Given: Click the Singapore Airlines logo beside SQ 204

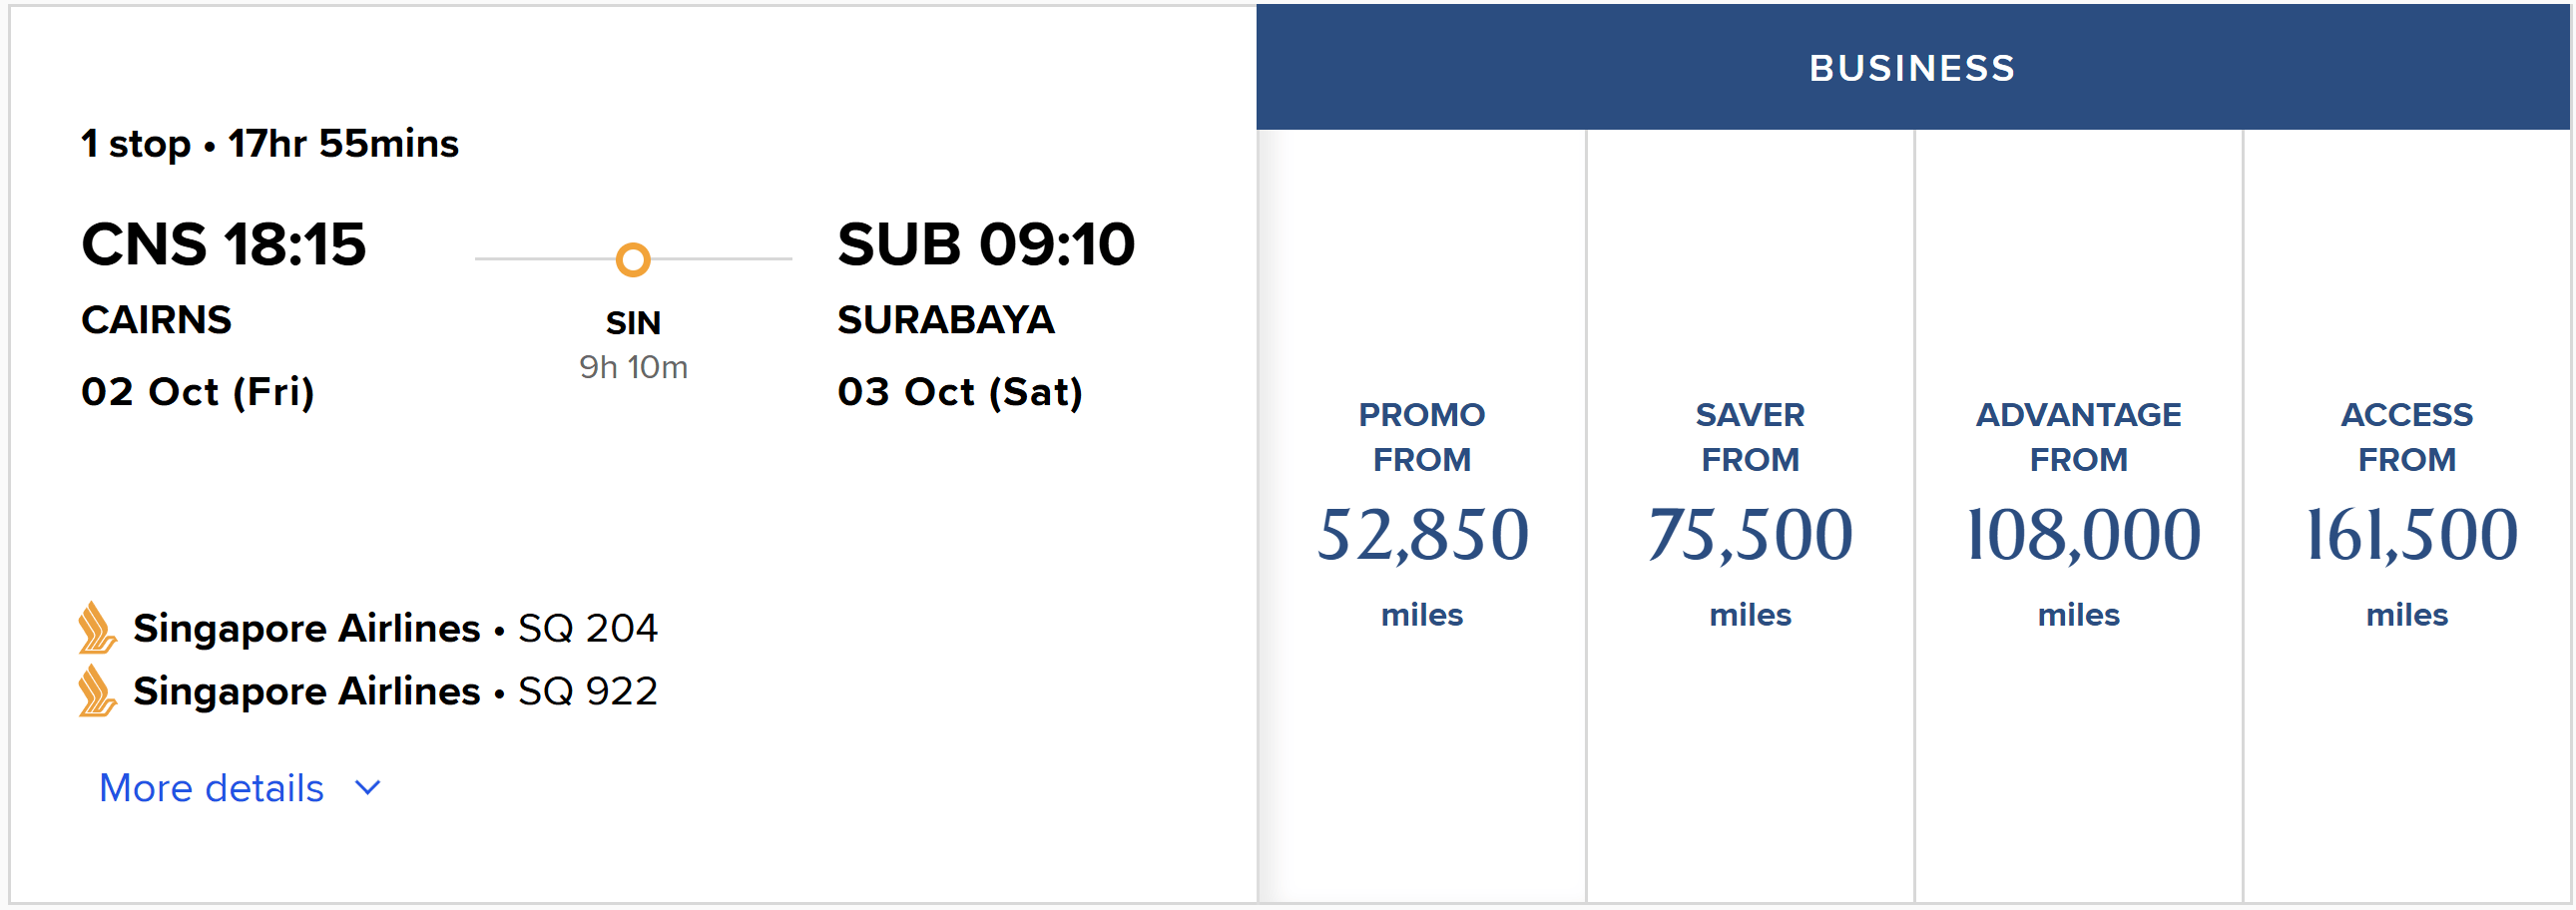Looking at the screenshot, I should pos(97,627).
